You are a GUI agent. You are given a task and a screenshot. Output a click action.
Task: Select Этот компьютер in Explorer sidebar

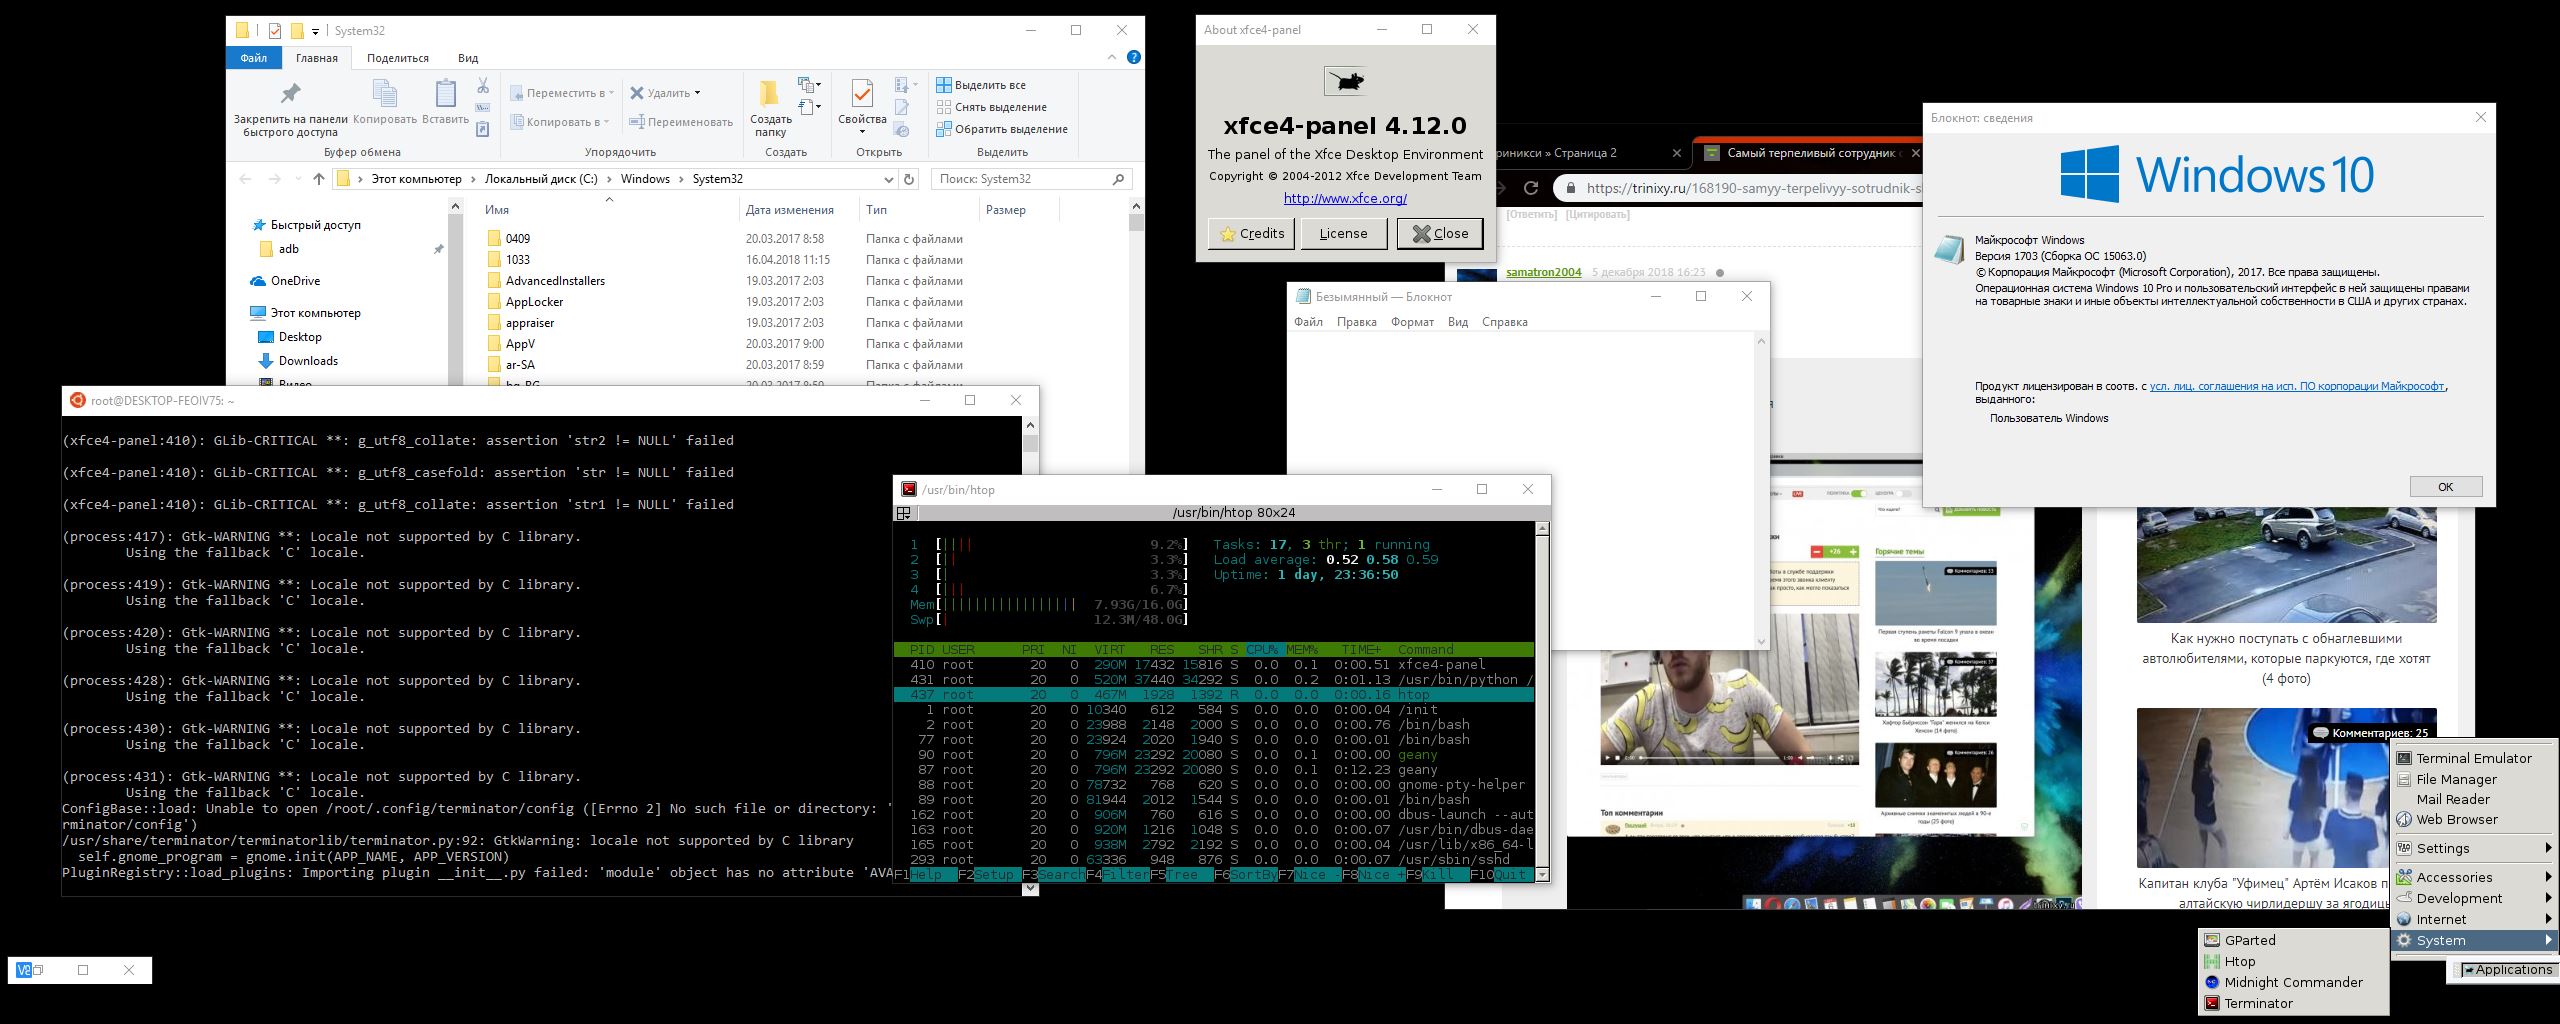click(305, 313)
